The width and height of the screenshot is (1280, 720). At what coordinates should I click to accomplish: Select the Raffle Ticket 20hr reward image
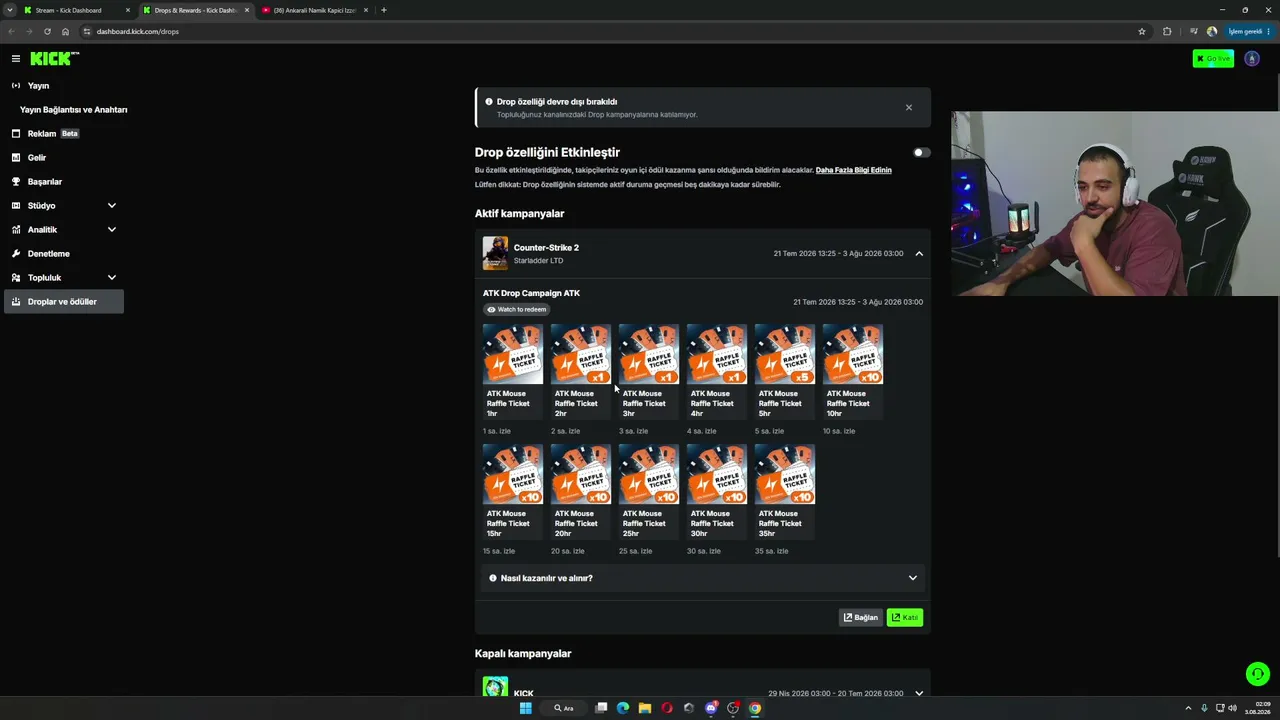(581, 474)
